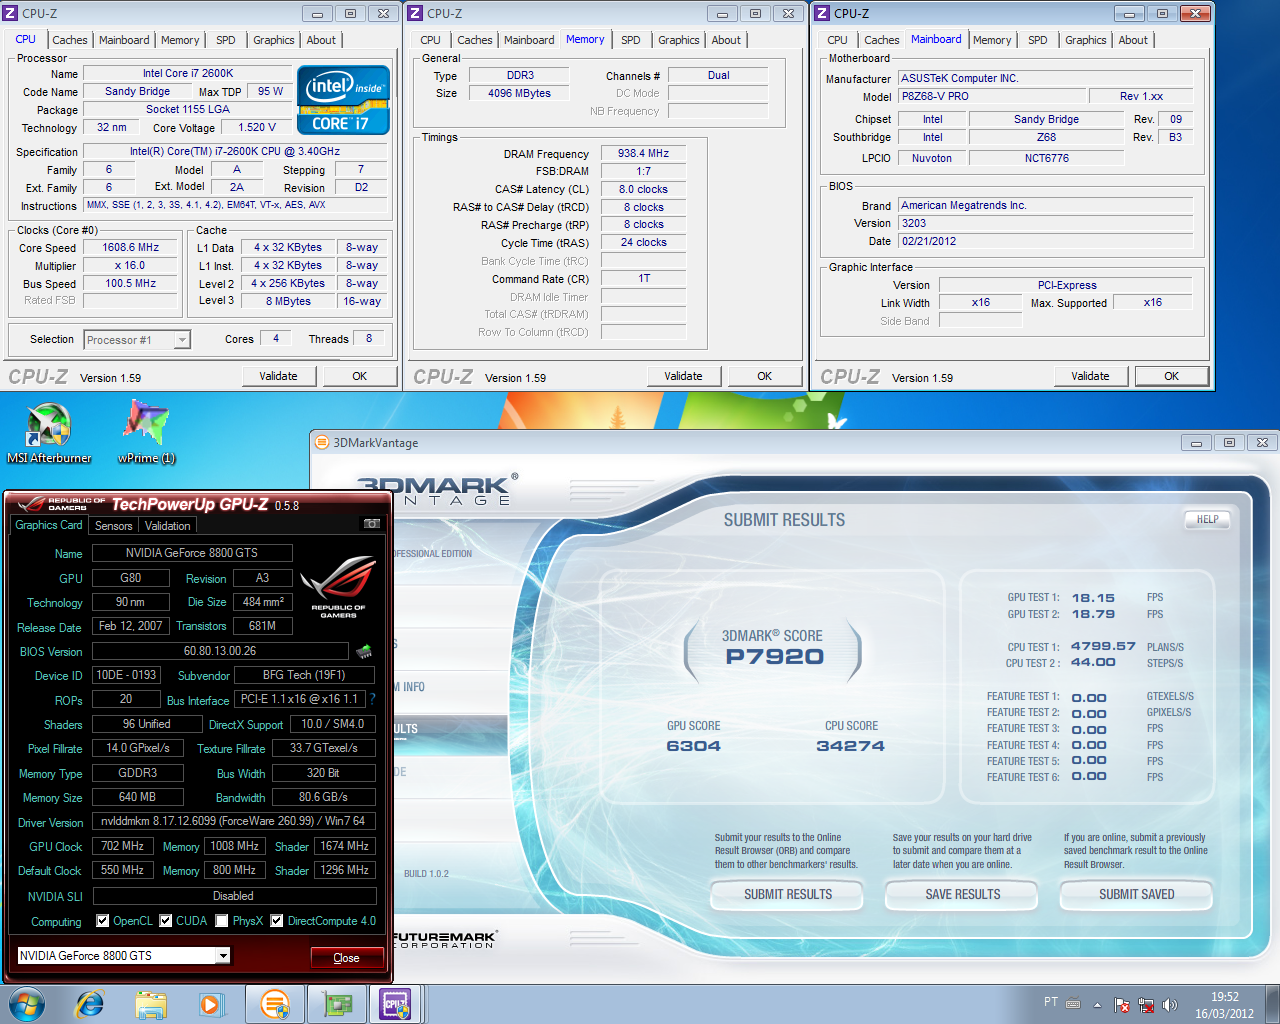Click the Intel Core i7 logo in CPU-Z
The image size is (1280, 1024).
[x=343, y=100]
